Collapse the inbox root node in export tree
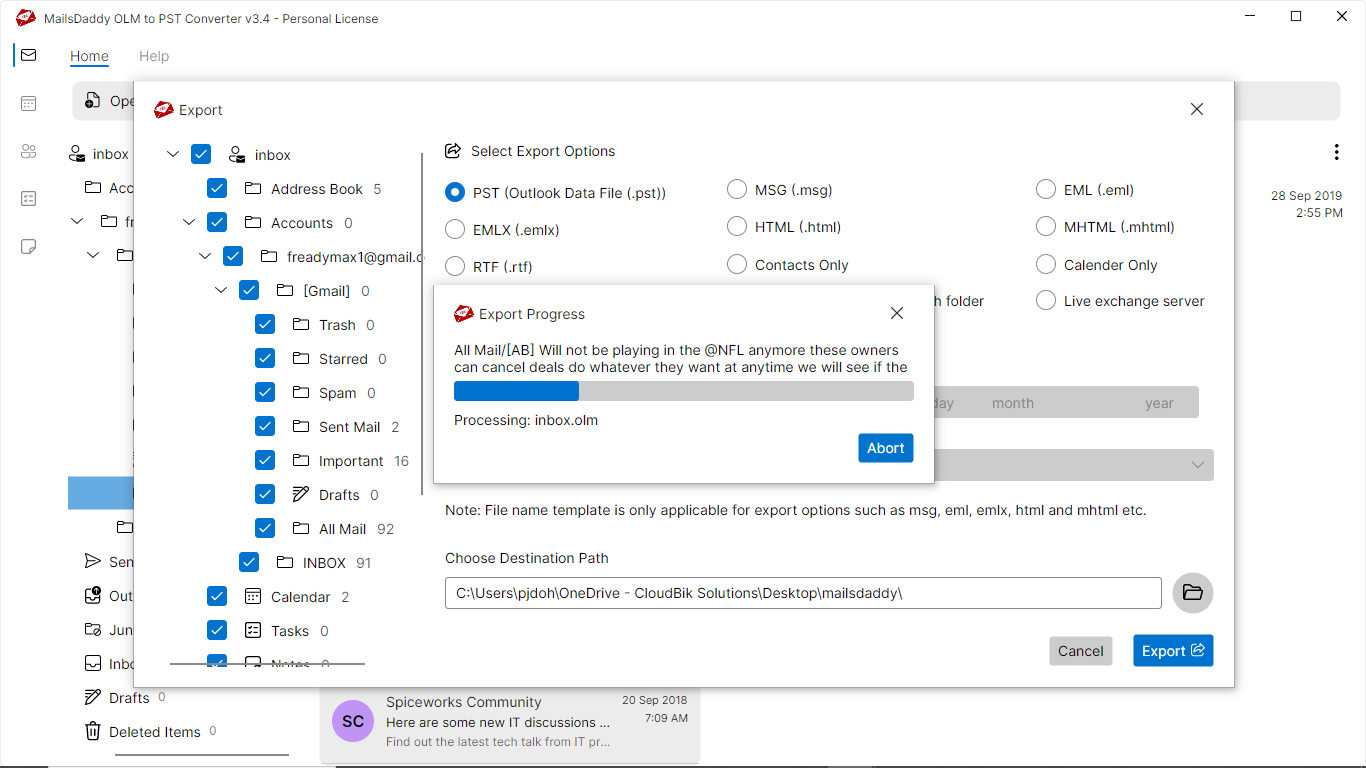 tap(173, 155)
